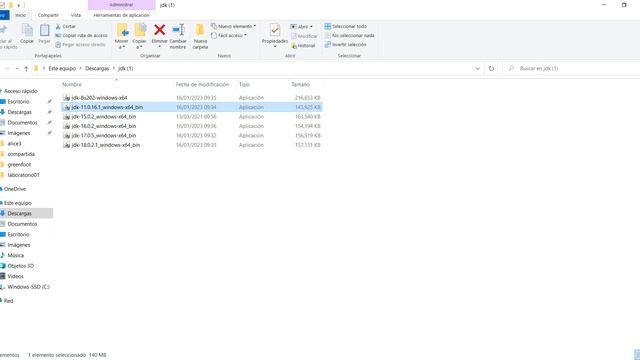This screenshot has width=640, height=360.
Task: Open the Nuevo elemento dropdown
Action: tap(233, 26)
